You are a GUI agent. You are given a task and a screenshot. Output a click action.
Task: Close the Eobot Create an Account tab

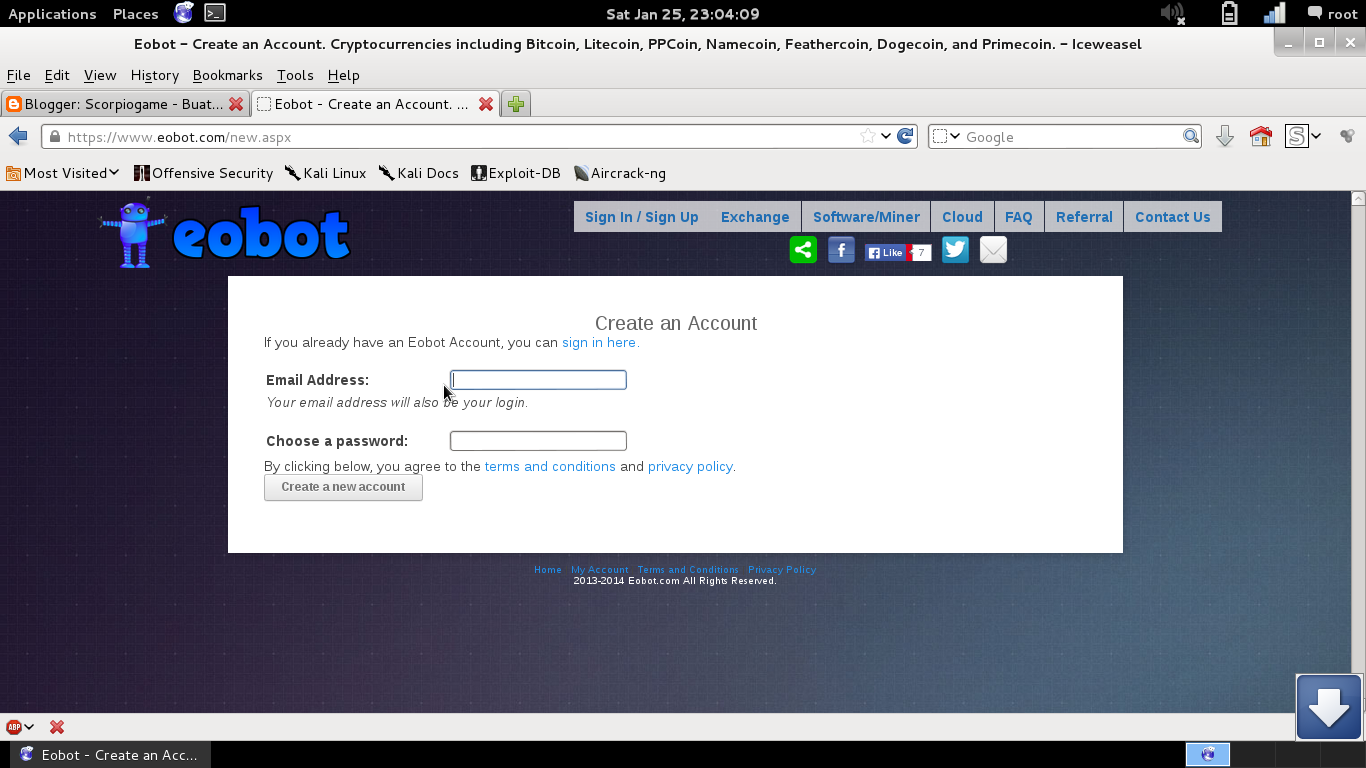[x=486, y=104]
